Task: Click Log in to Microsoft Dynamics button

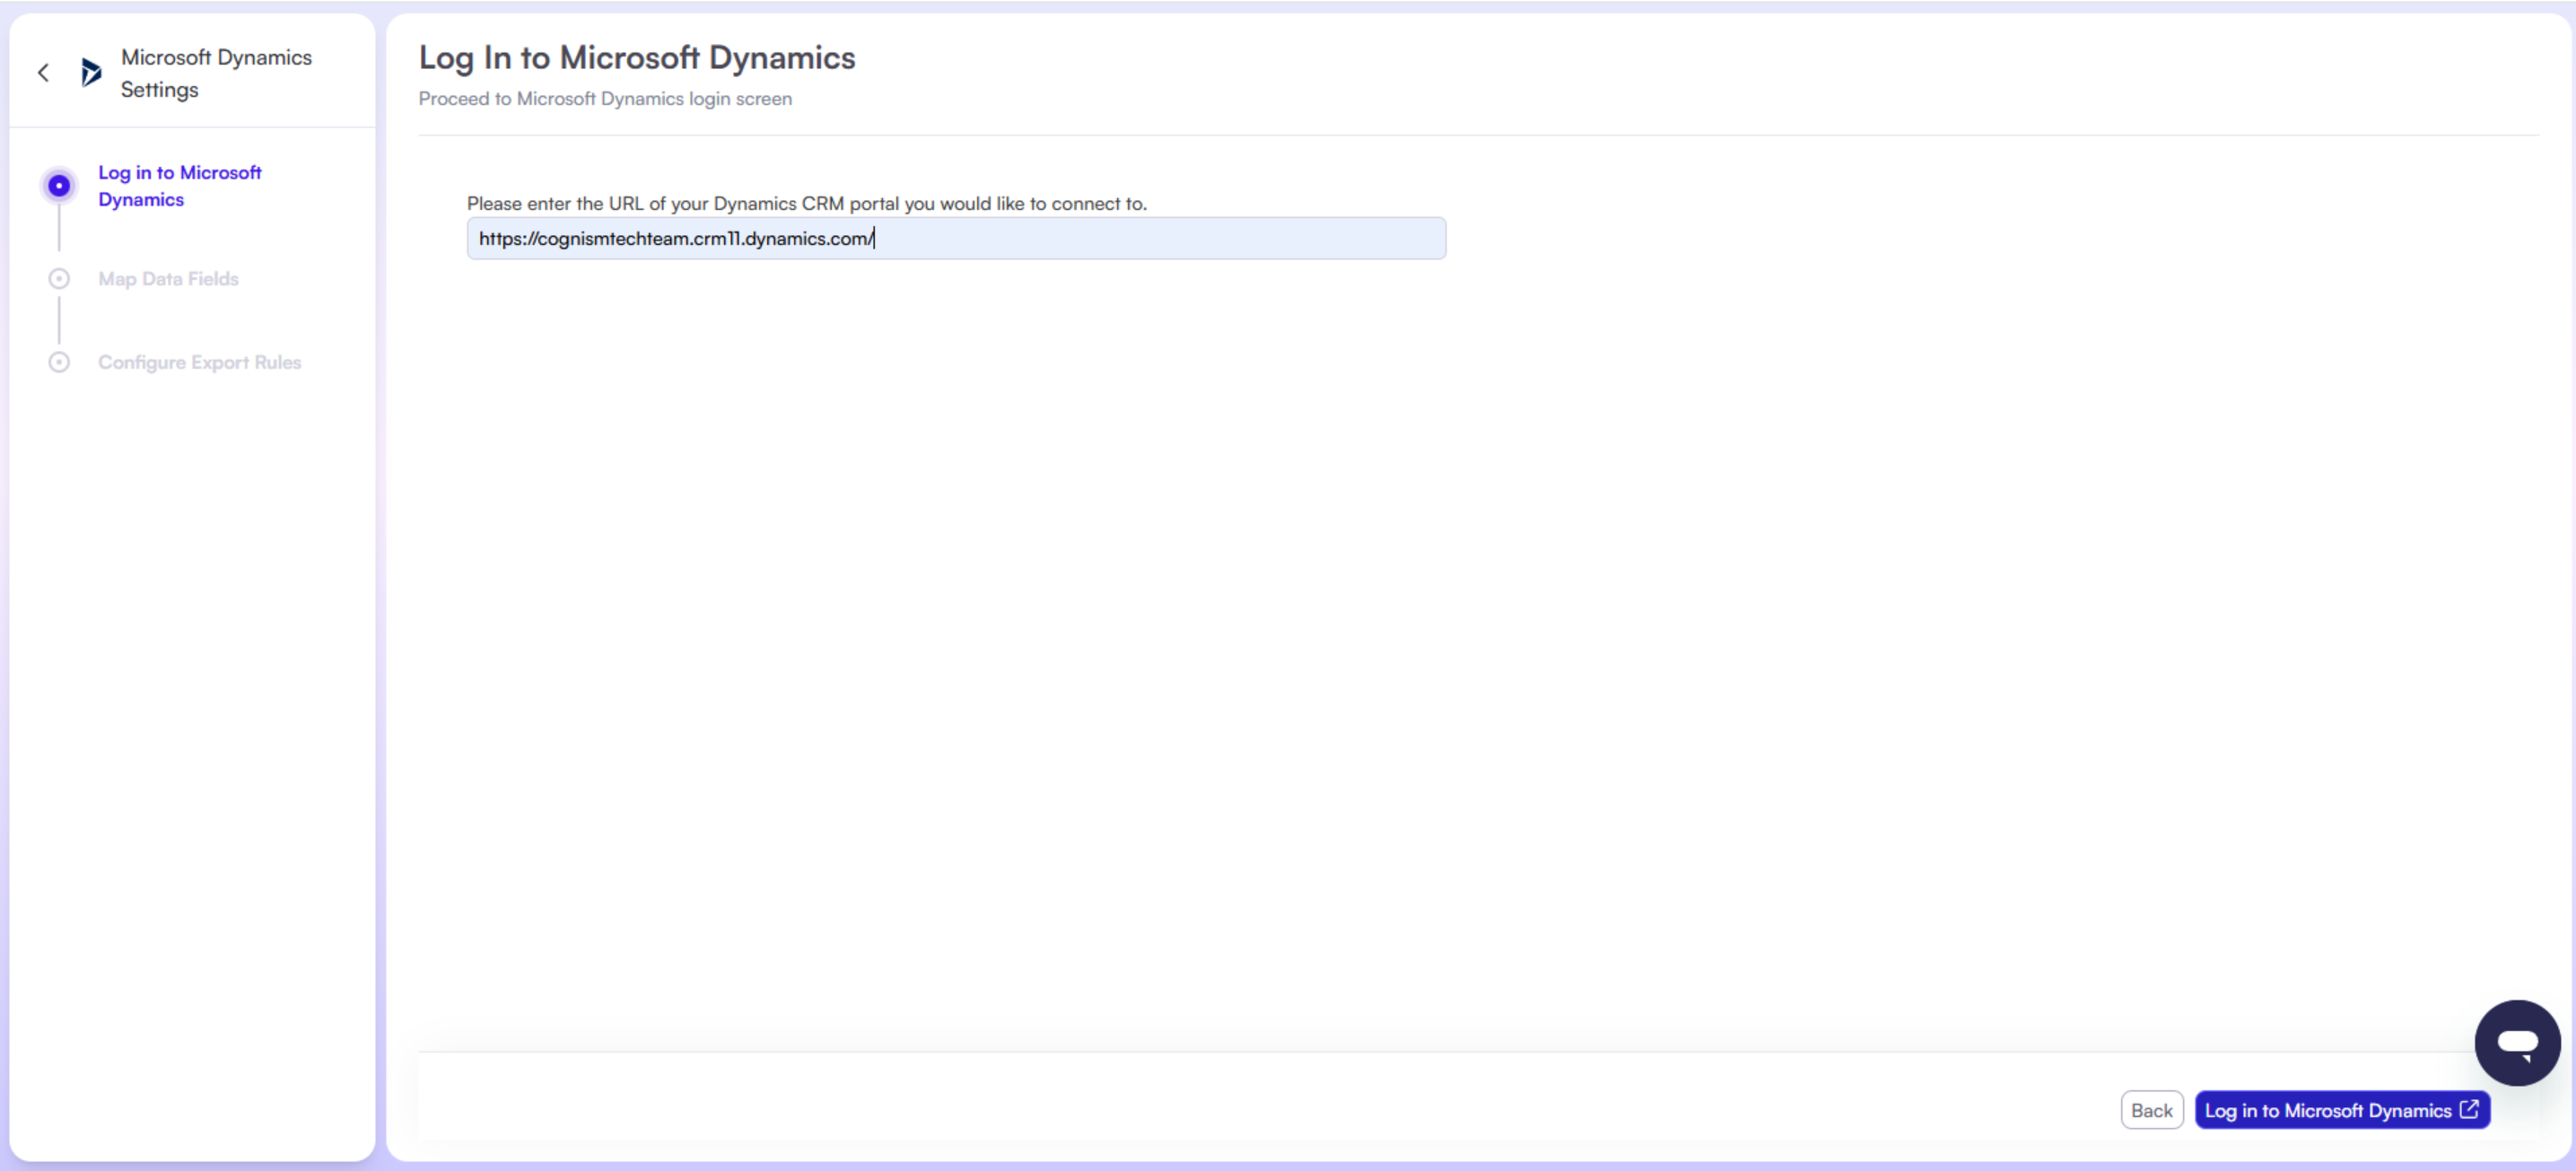Action: (x=2327, y=1110)
